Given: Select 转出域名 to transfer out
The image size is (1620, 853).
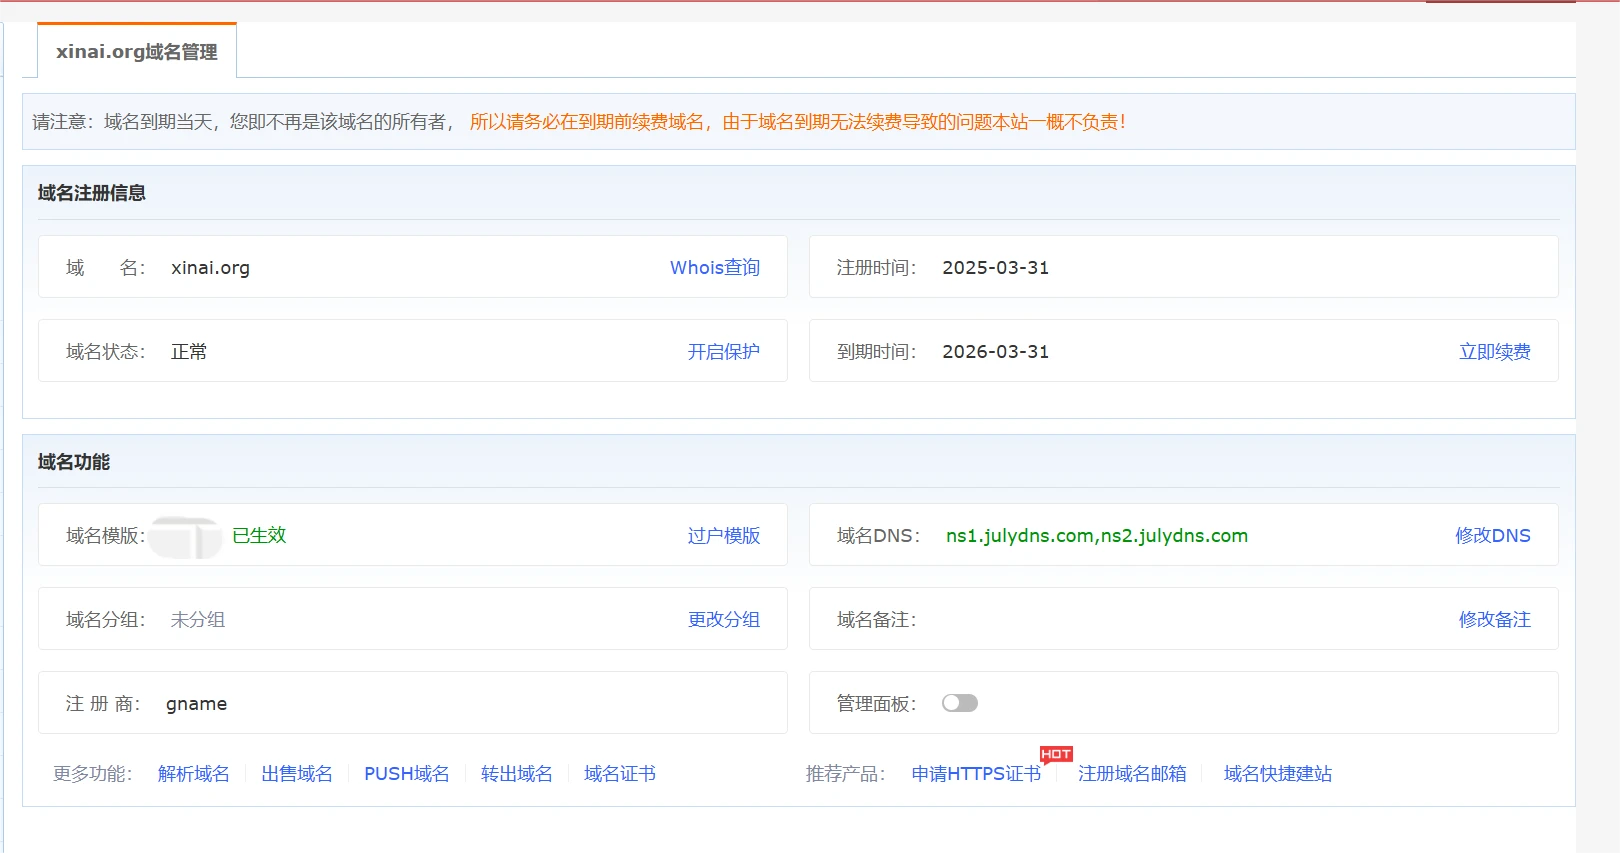Looking at the screenshot, I should point(516,774).
